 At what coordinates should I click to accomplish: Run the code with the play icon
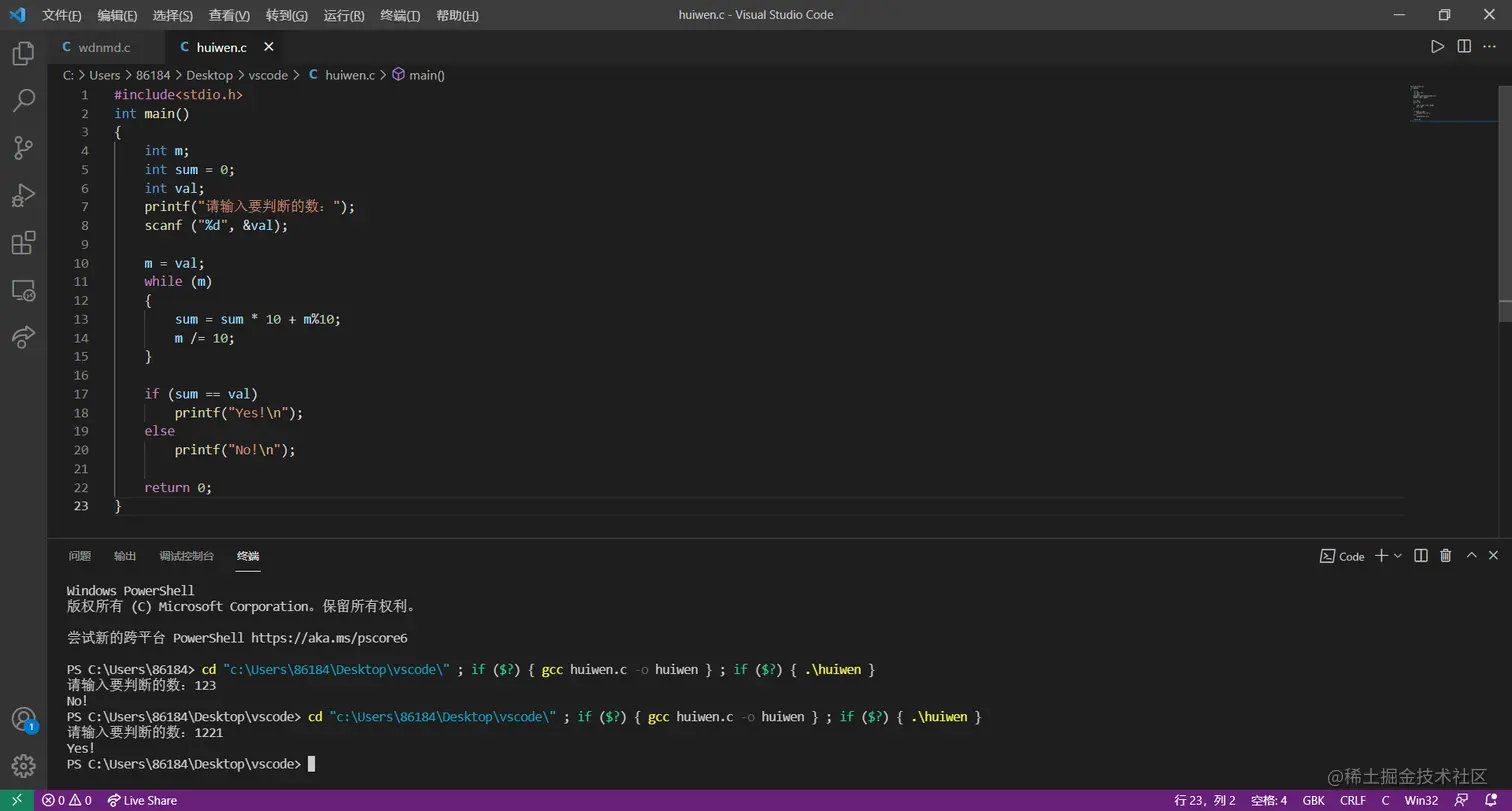pos(1437,47)
